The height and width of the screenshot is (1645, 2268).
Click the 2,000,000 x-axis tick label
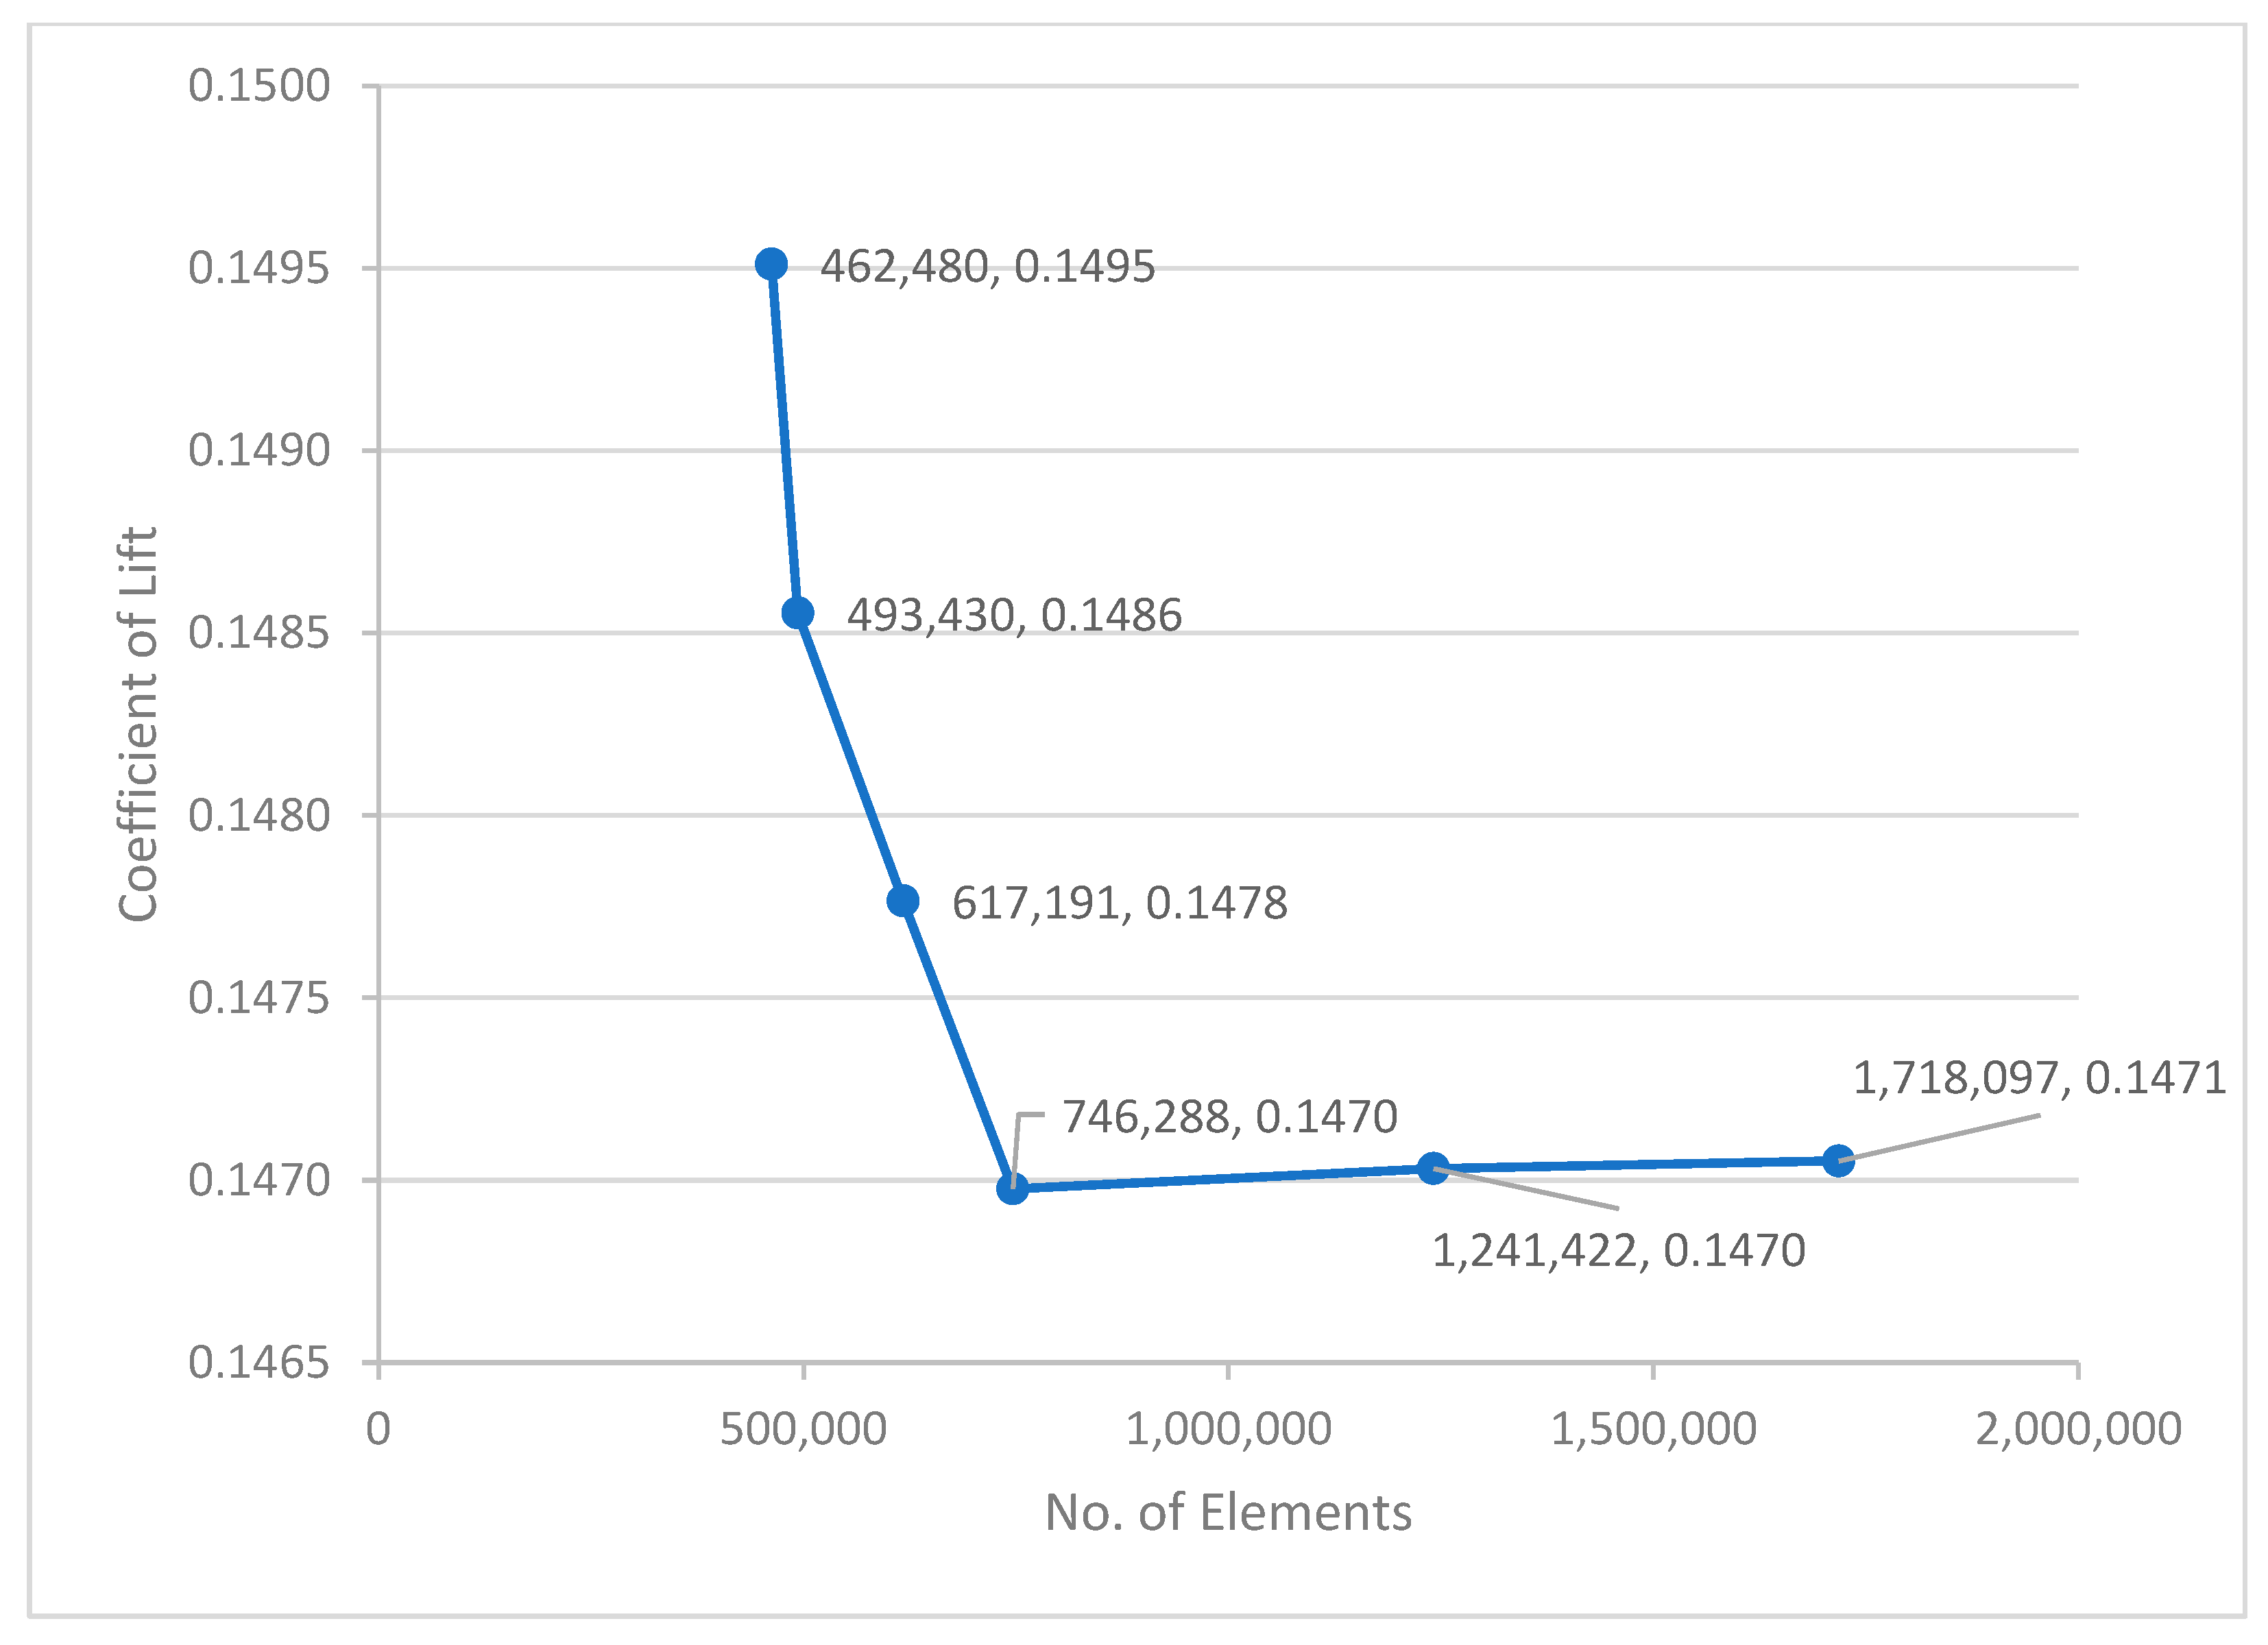tap(2078, 1430)
